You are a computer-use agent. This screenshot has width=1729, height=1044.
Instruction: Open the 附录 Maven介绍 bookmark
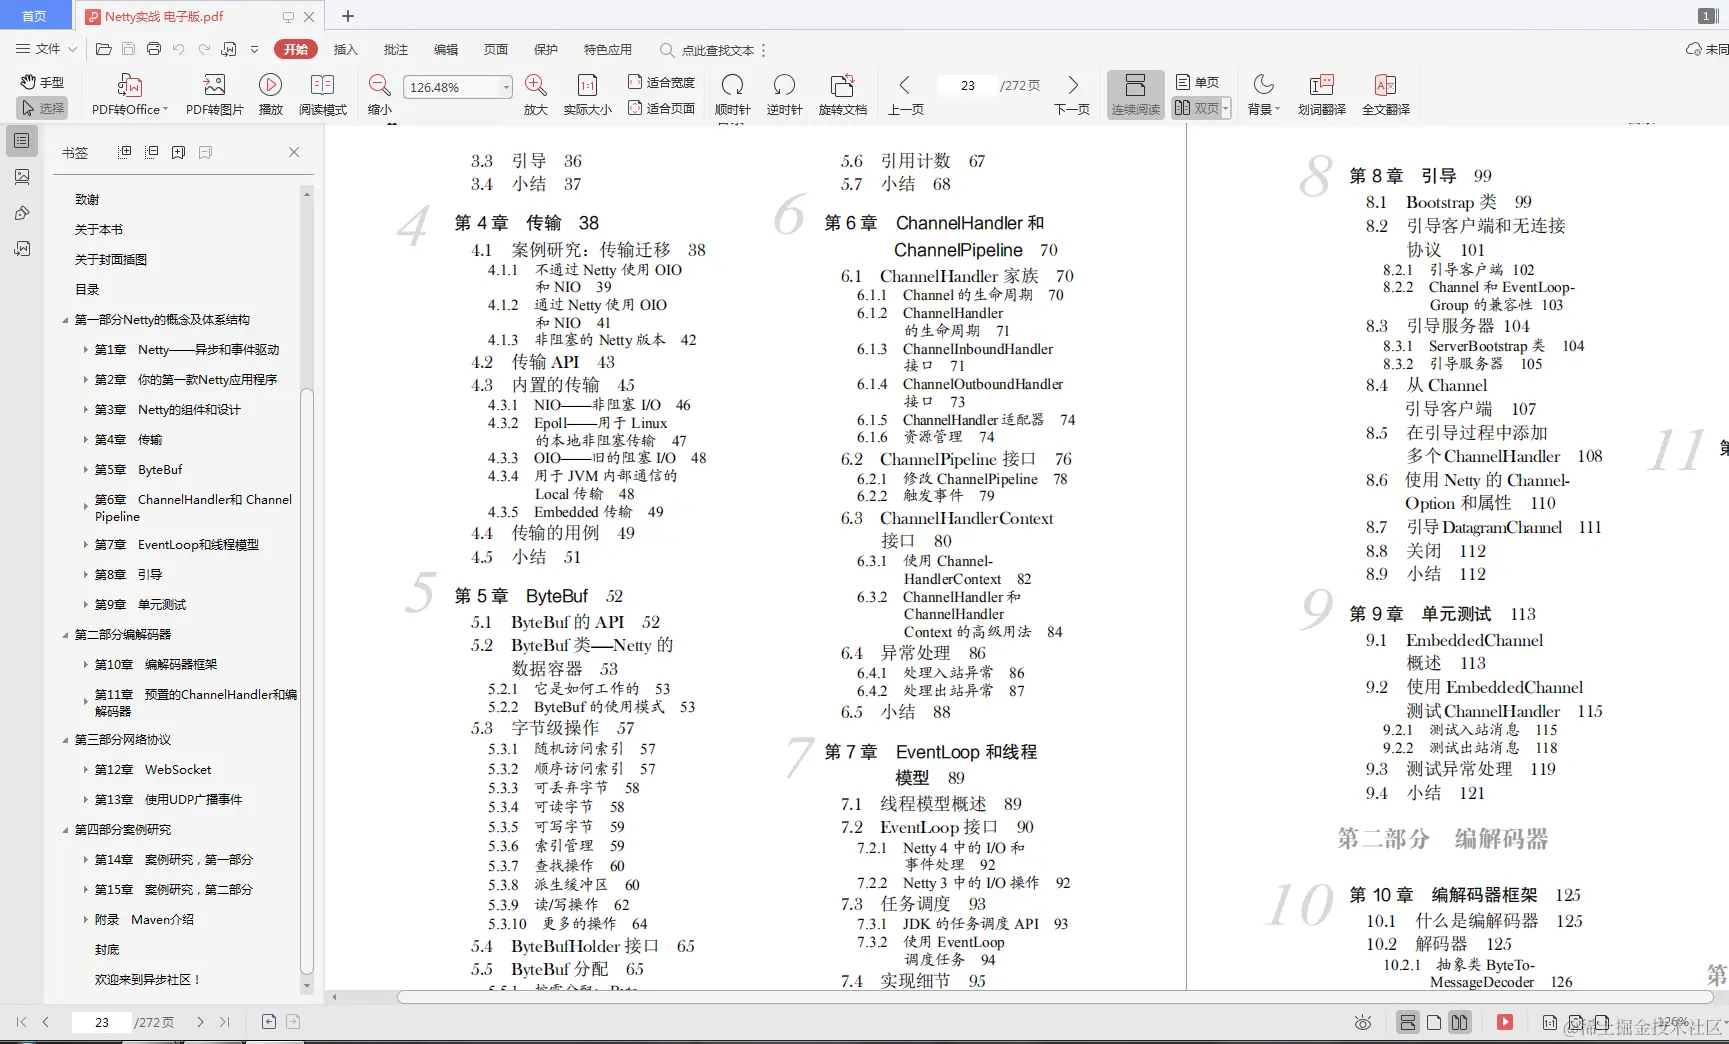[144, 920]
